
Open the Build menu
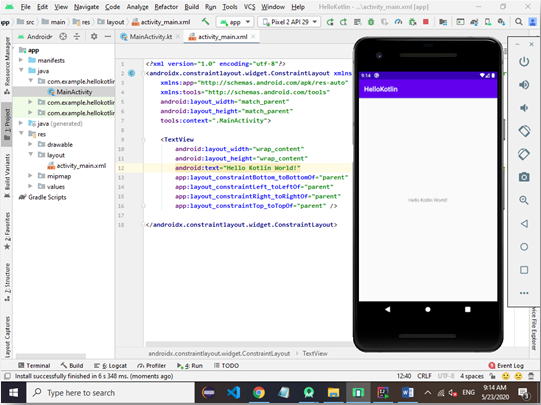(x=191, y=7)
